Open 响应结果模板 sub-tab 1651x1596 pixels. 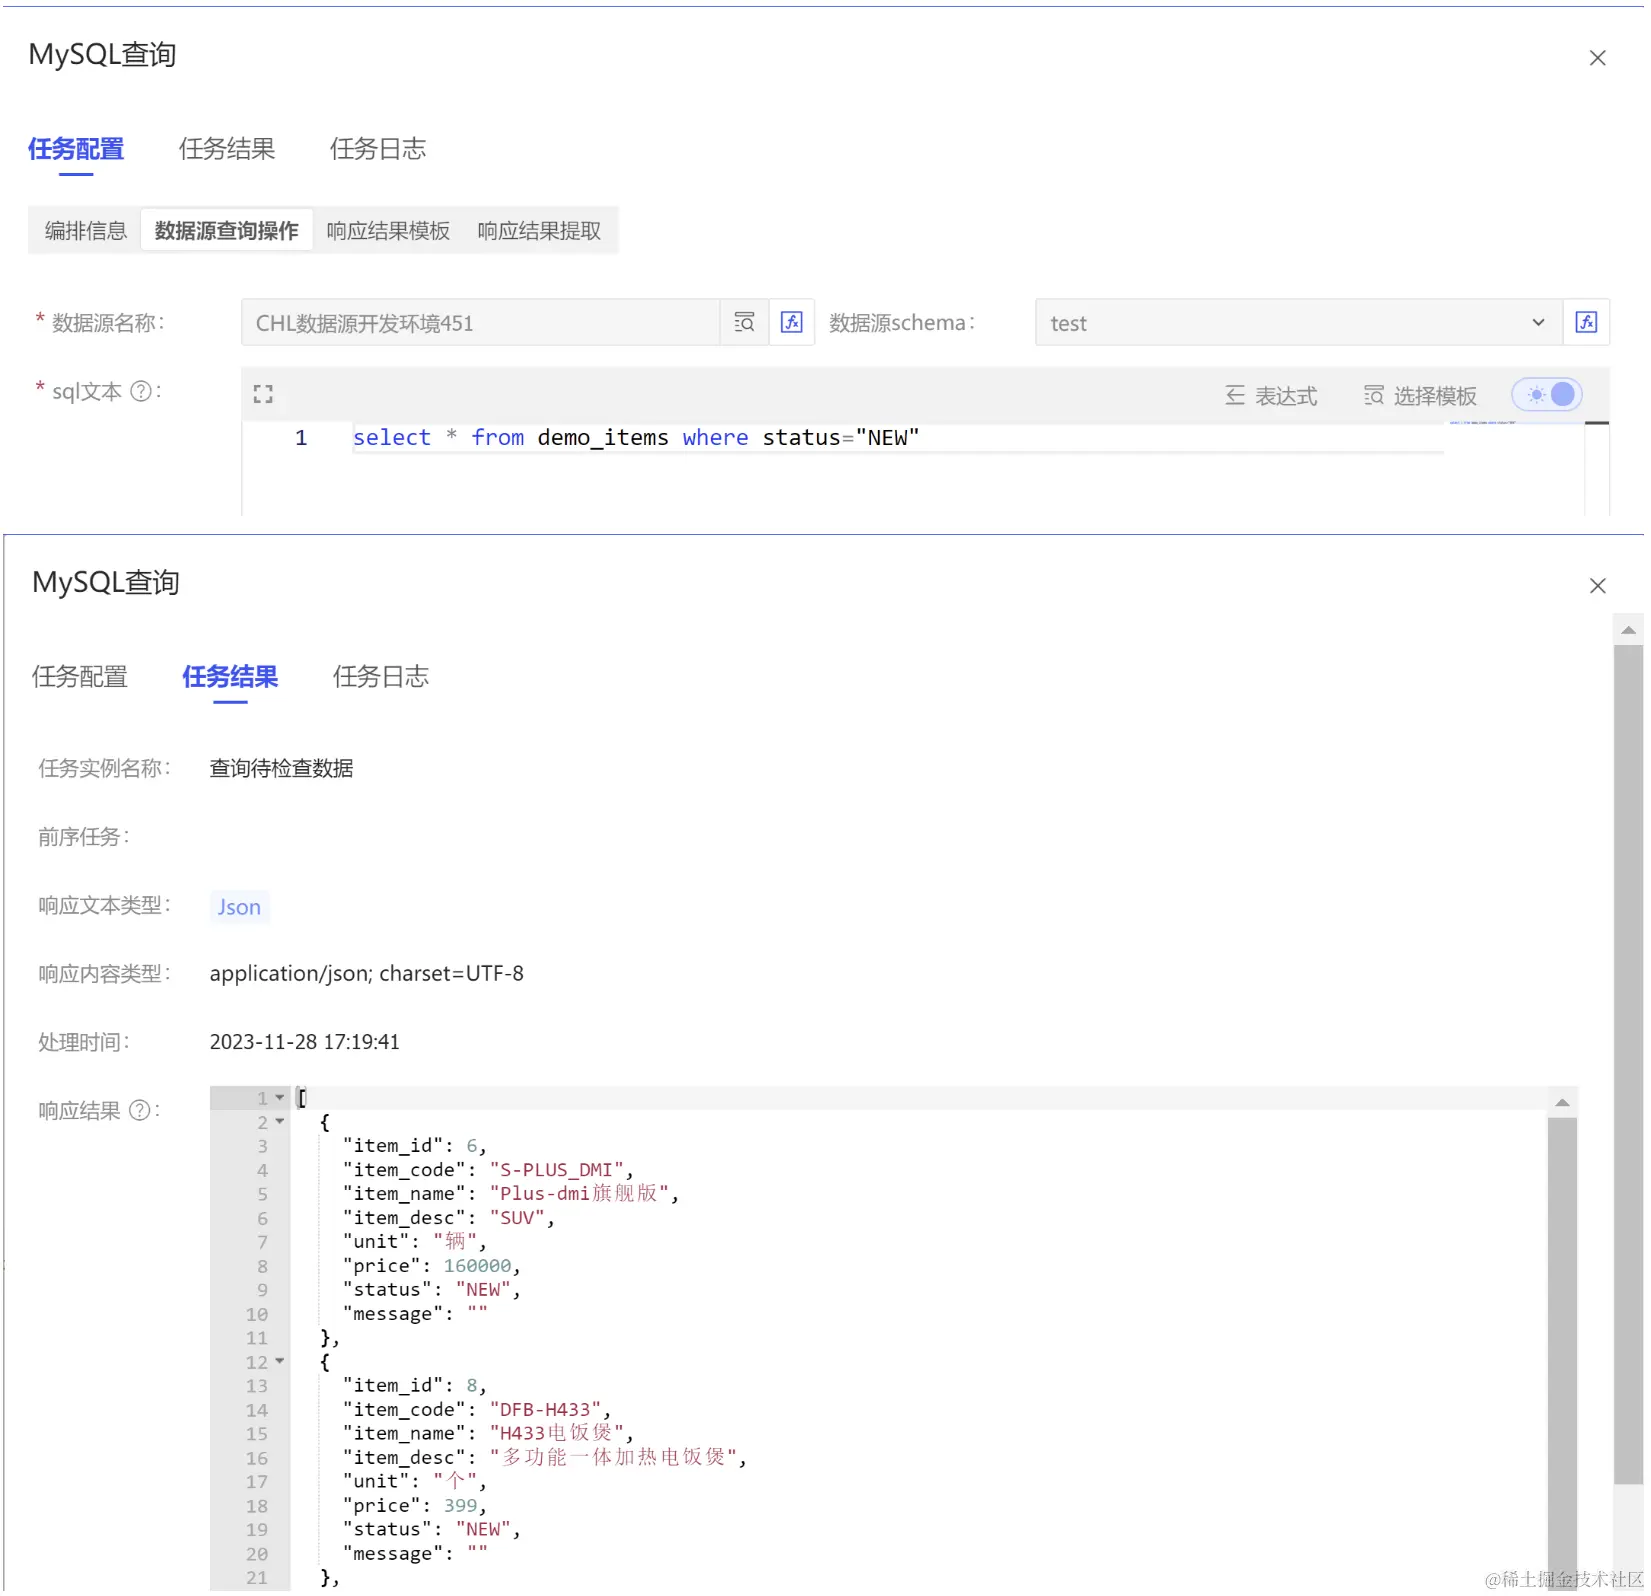pyautogui.click(x=388, y=231)
